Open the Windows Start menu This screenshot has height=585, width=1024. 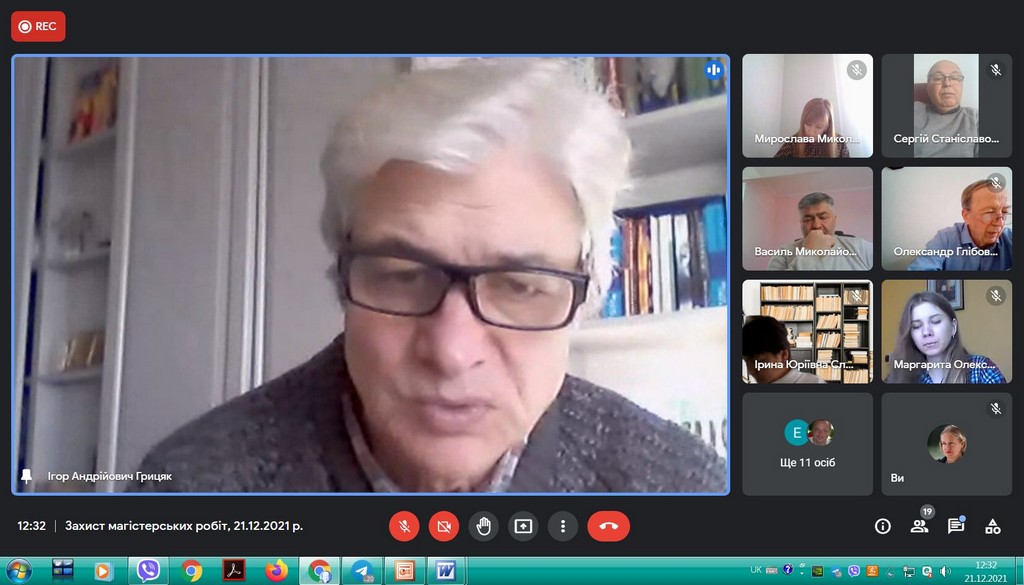click(x=18, y=571)
